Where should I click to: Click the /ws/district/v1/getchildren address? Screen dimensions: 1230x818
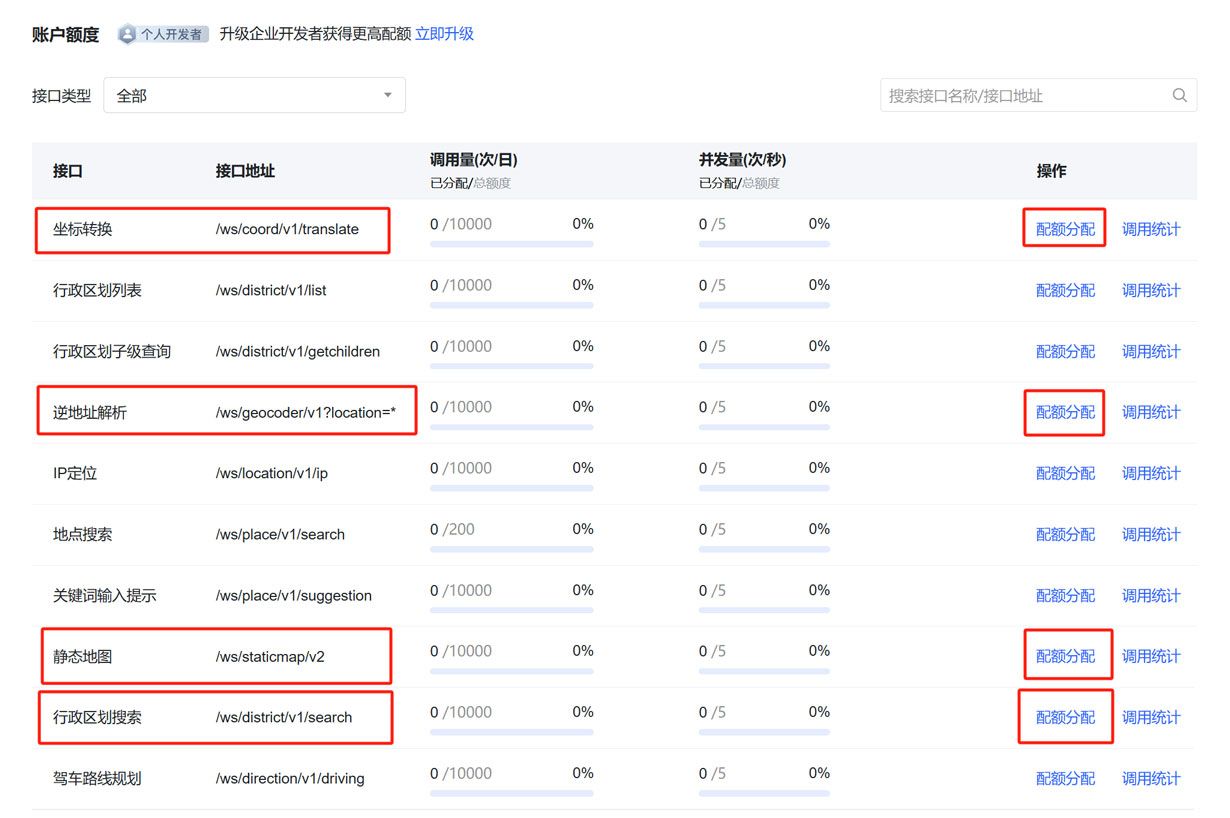pos(298,351)
